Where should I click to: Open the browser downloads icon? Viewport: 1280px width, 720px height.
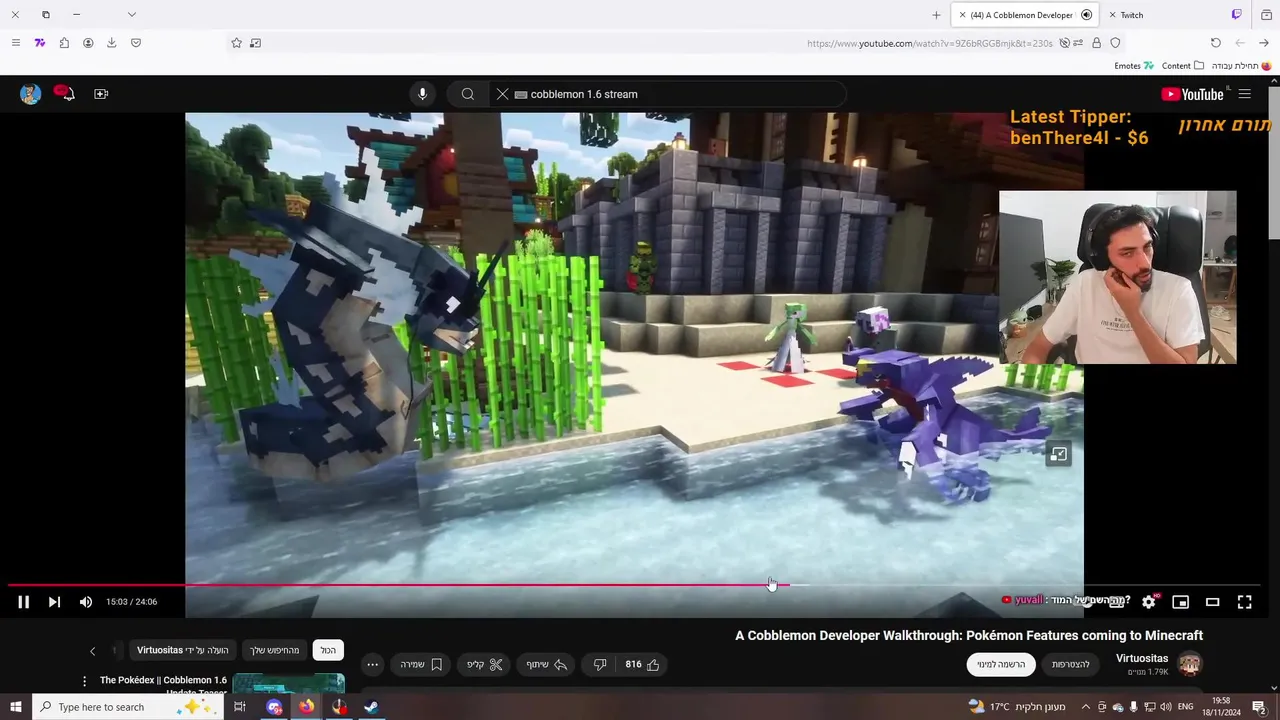point(111,43)
